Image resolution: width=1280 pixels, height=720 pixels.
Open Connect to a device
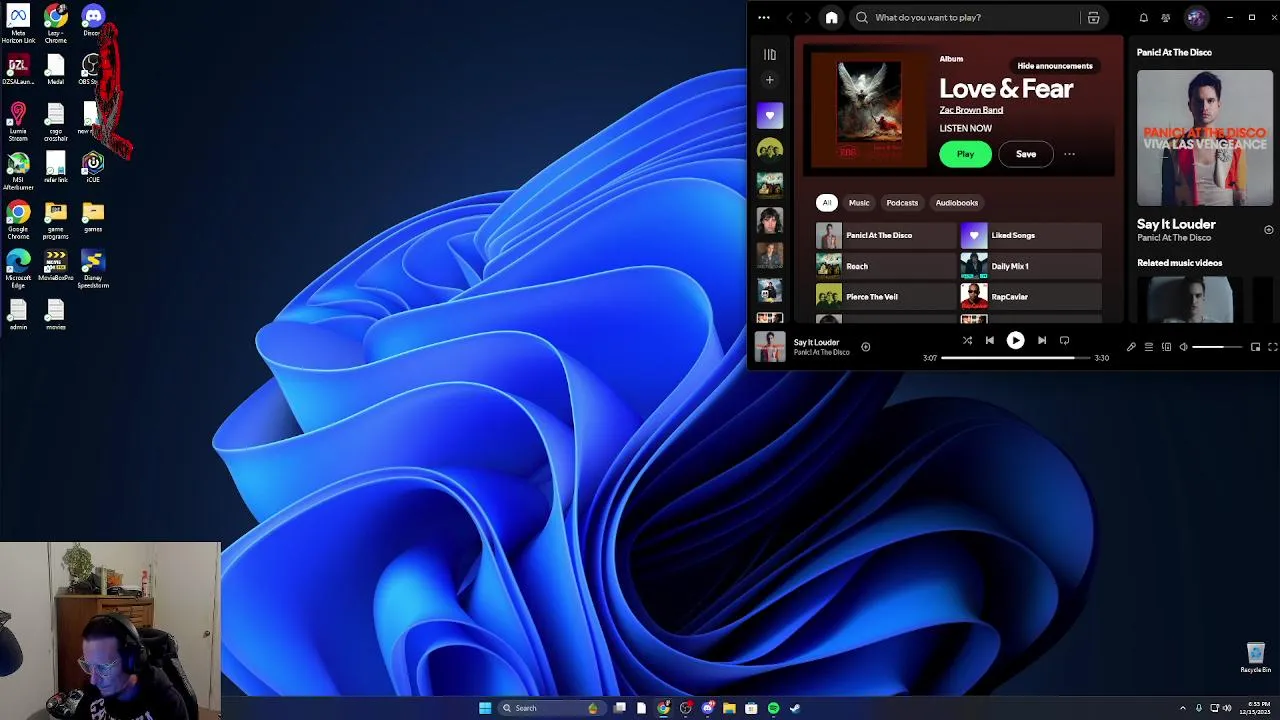click(1166, 347)
